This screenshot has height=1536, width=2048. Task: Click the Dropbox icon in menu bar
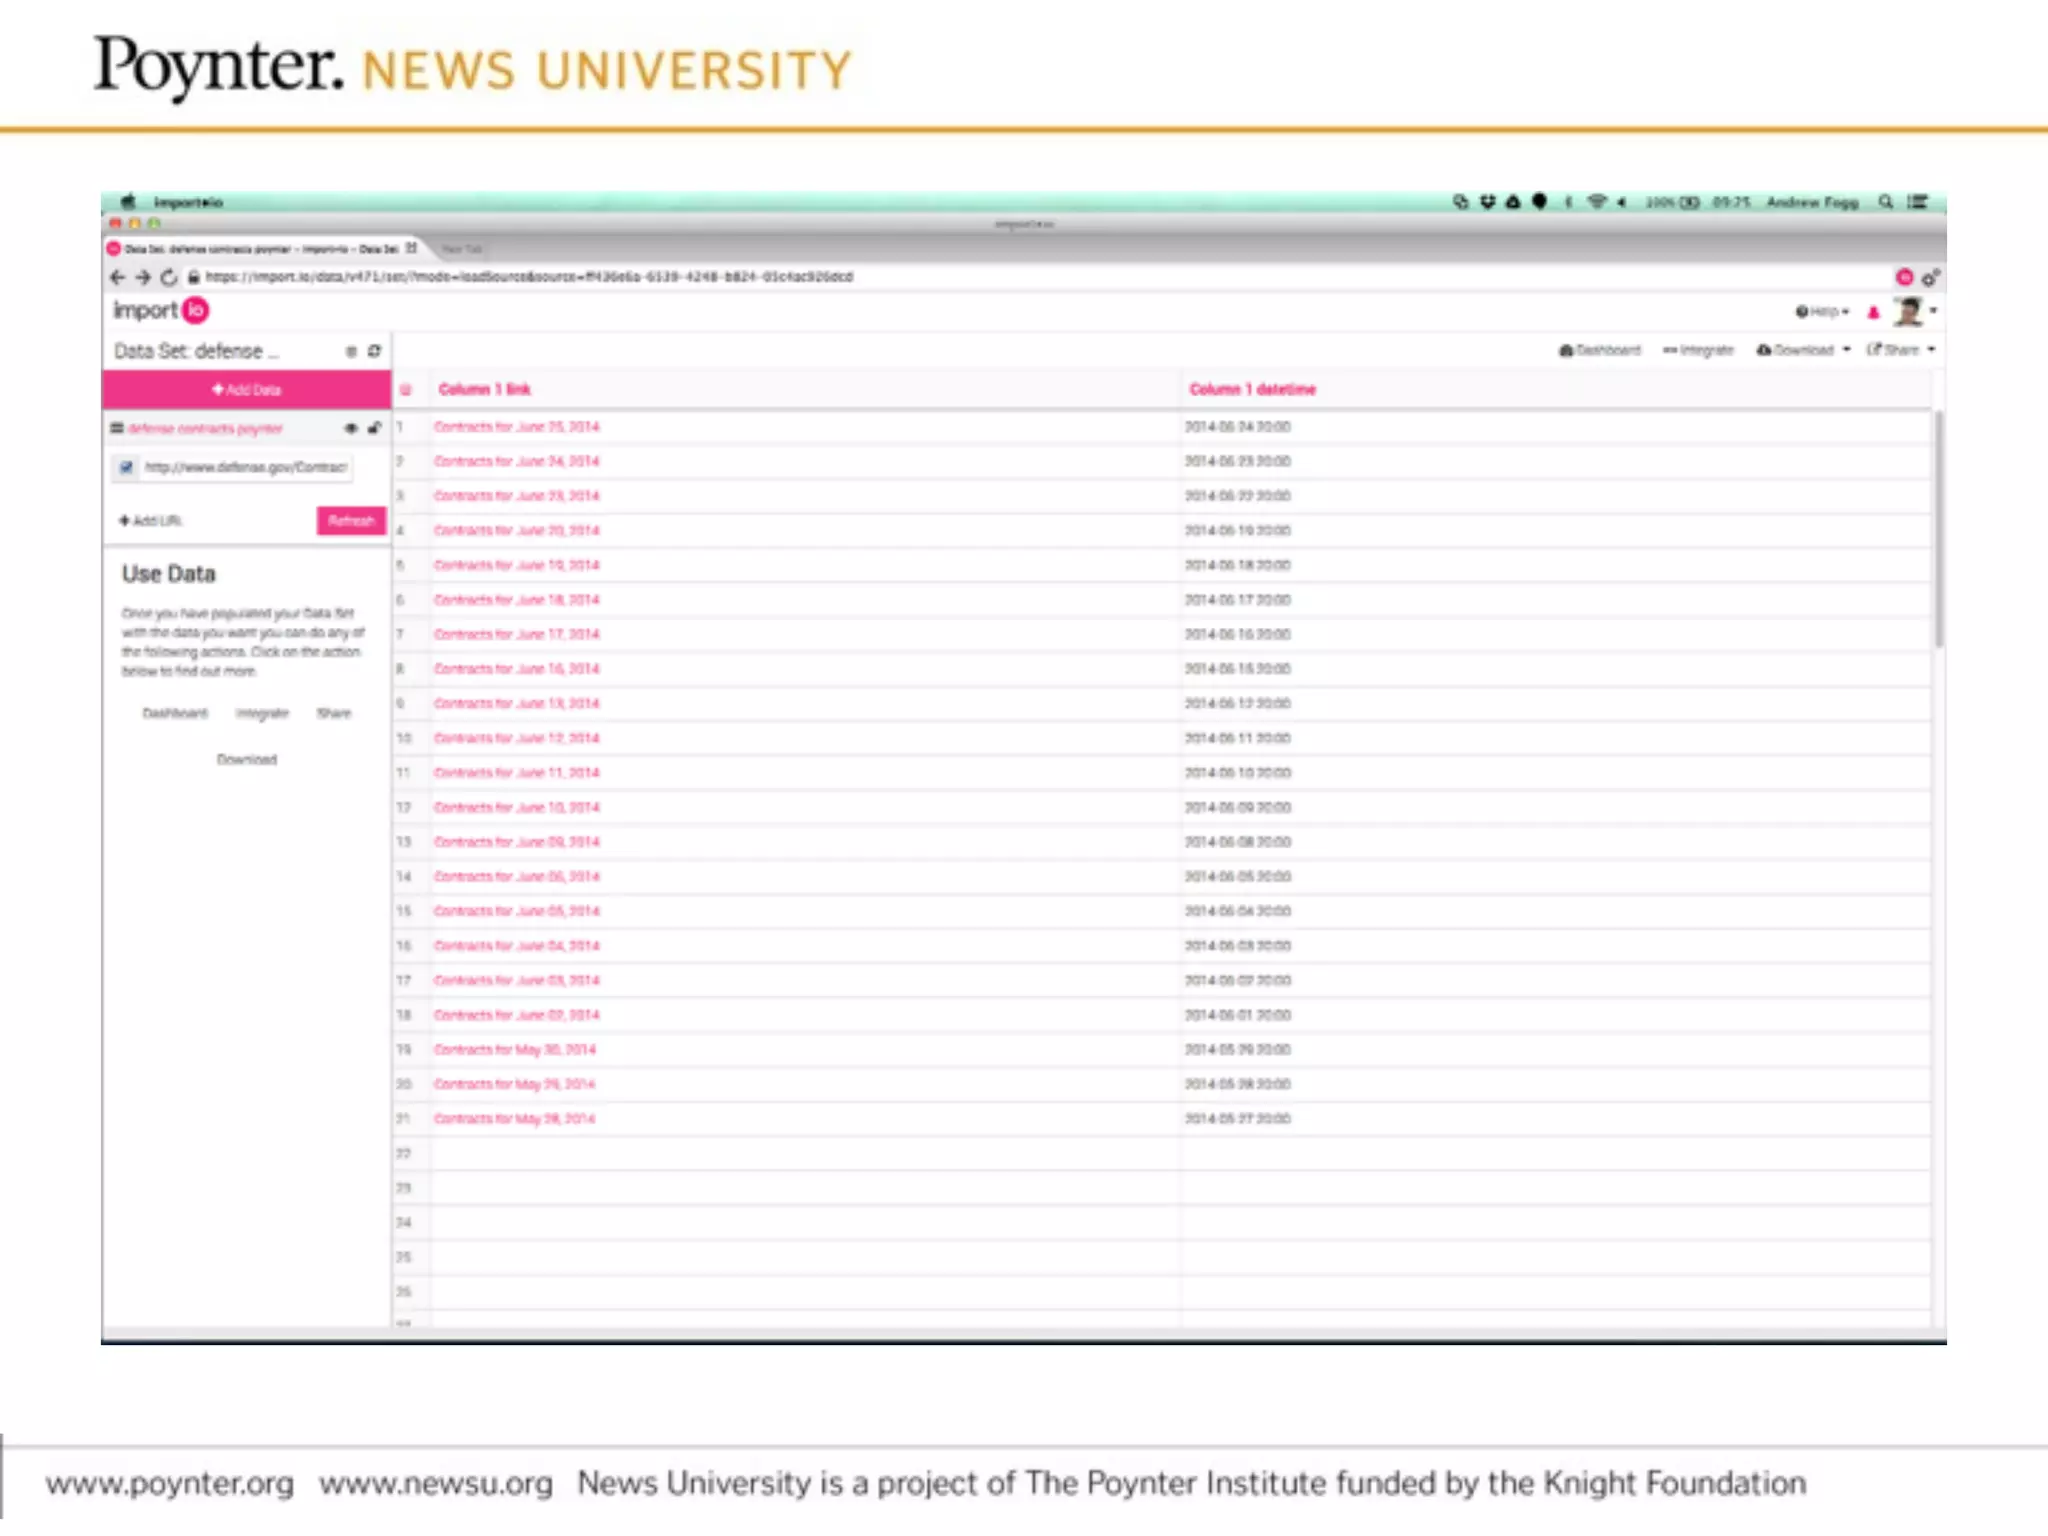(1487, 202)
